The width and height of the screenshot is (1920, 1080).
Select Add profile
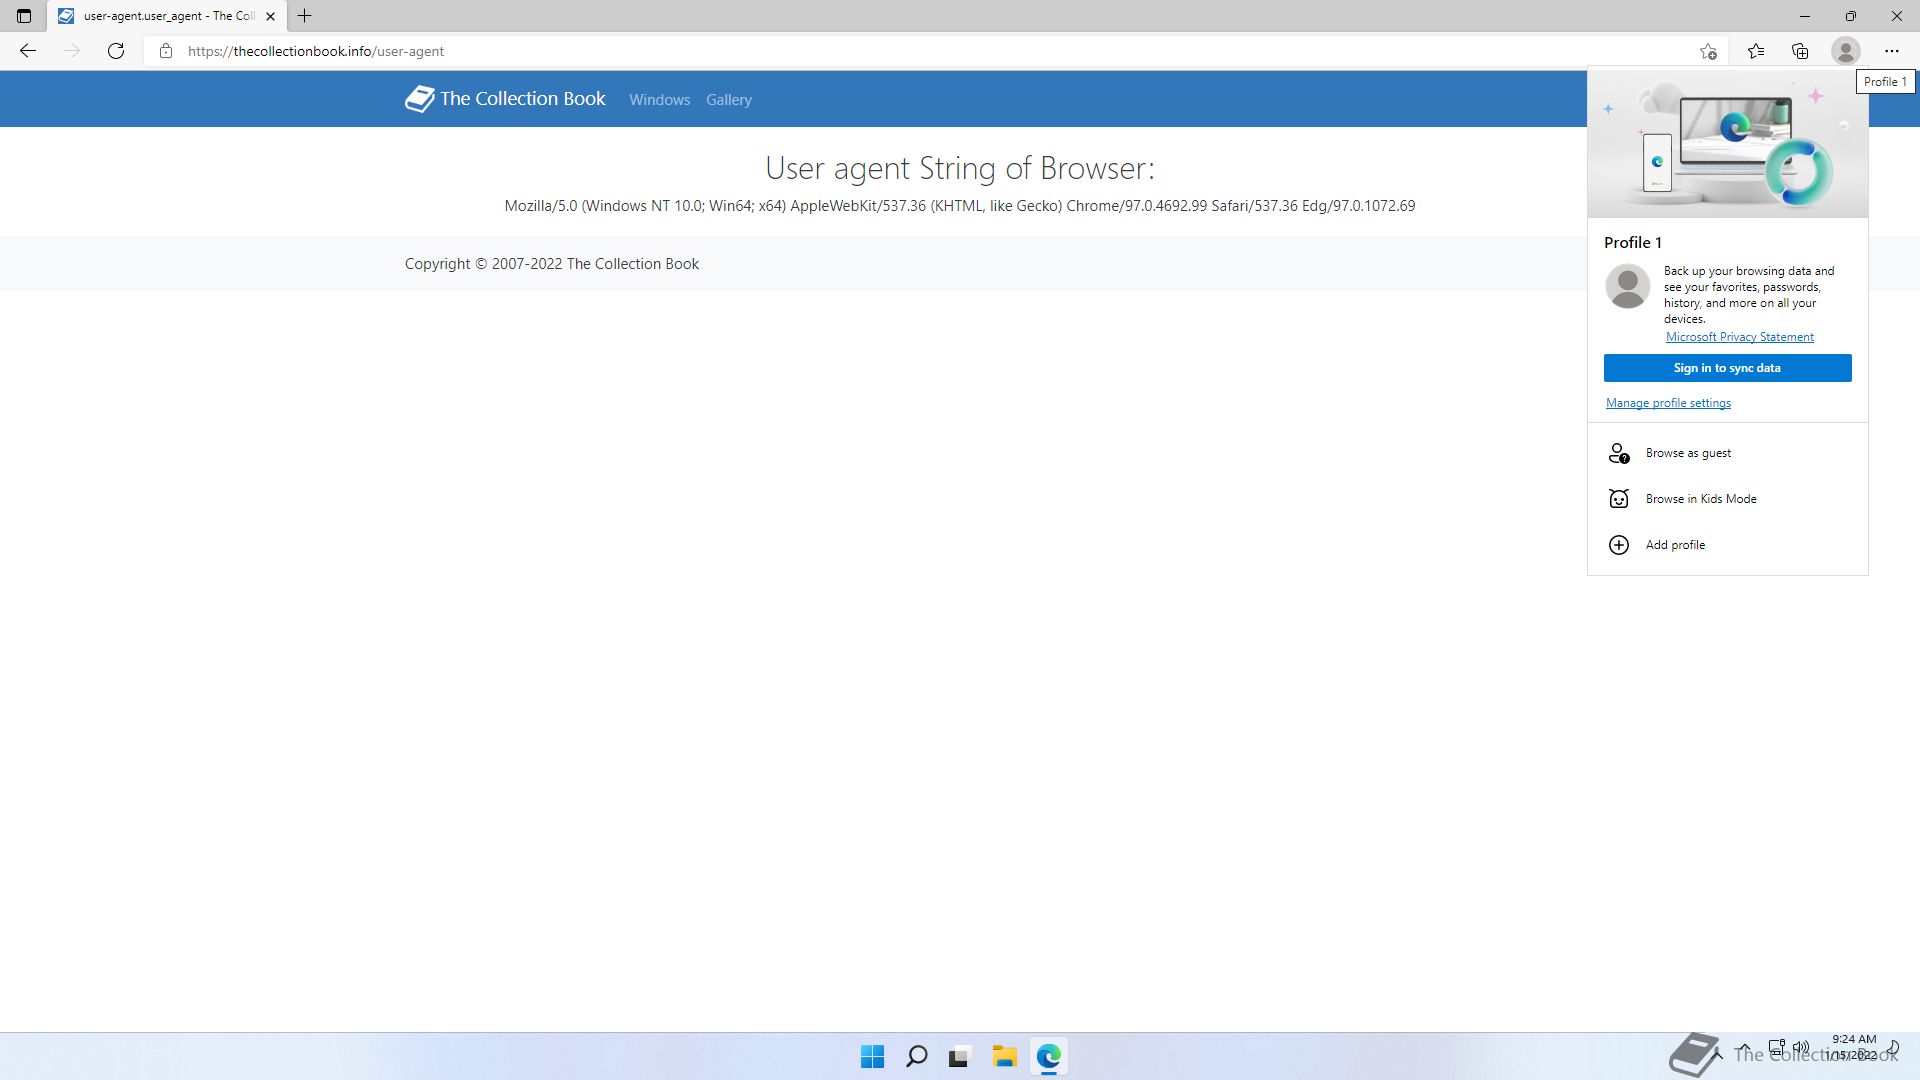coord(1727,545)
